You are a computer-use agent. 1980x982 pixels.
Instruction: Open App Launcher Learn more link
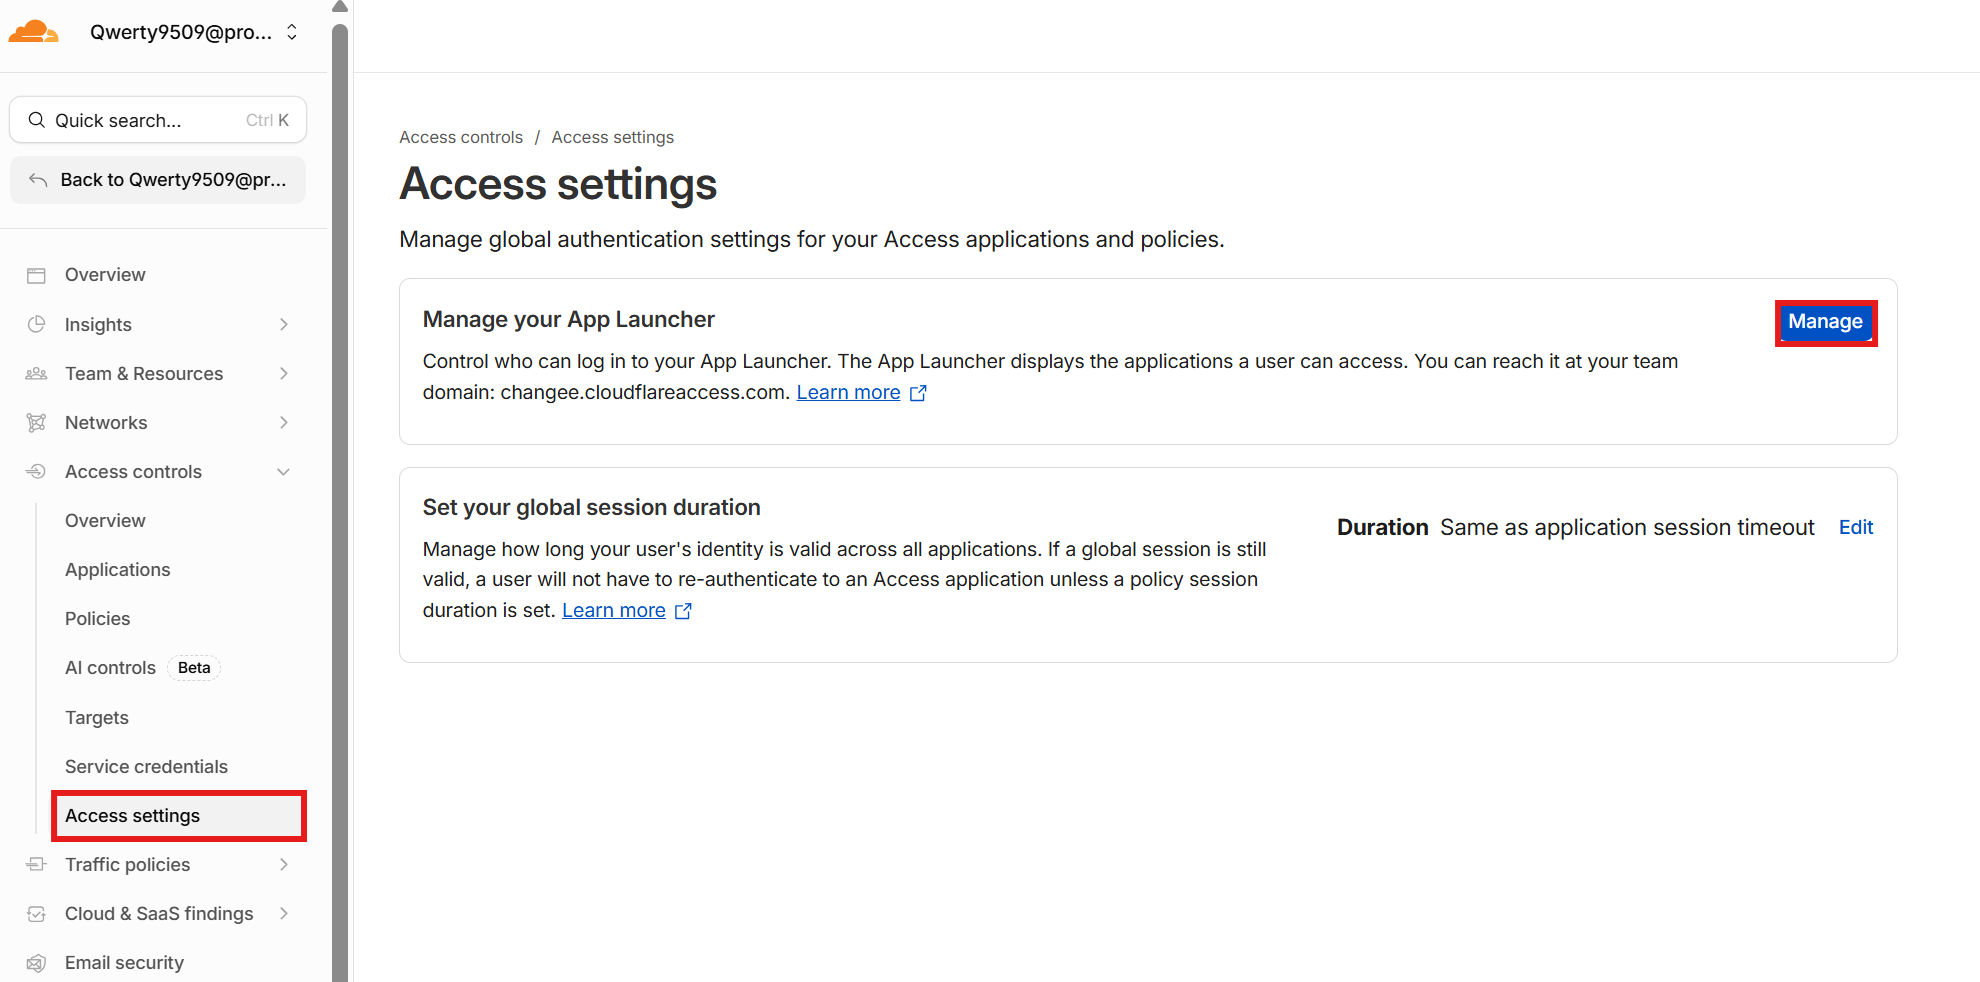(x=848, y=393)
